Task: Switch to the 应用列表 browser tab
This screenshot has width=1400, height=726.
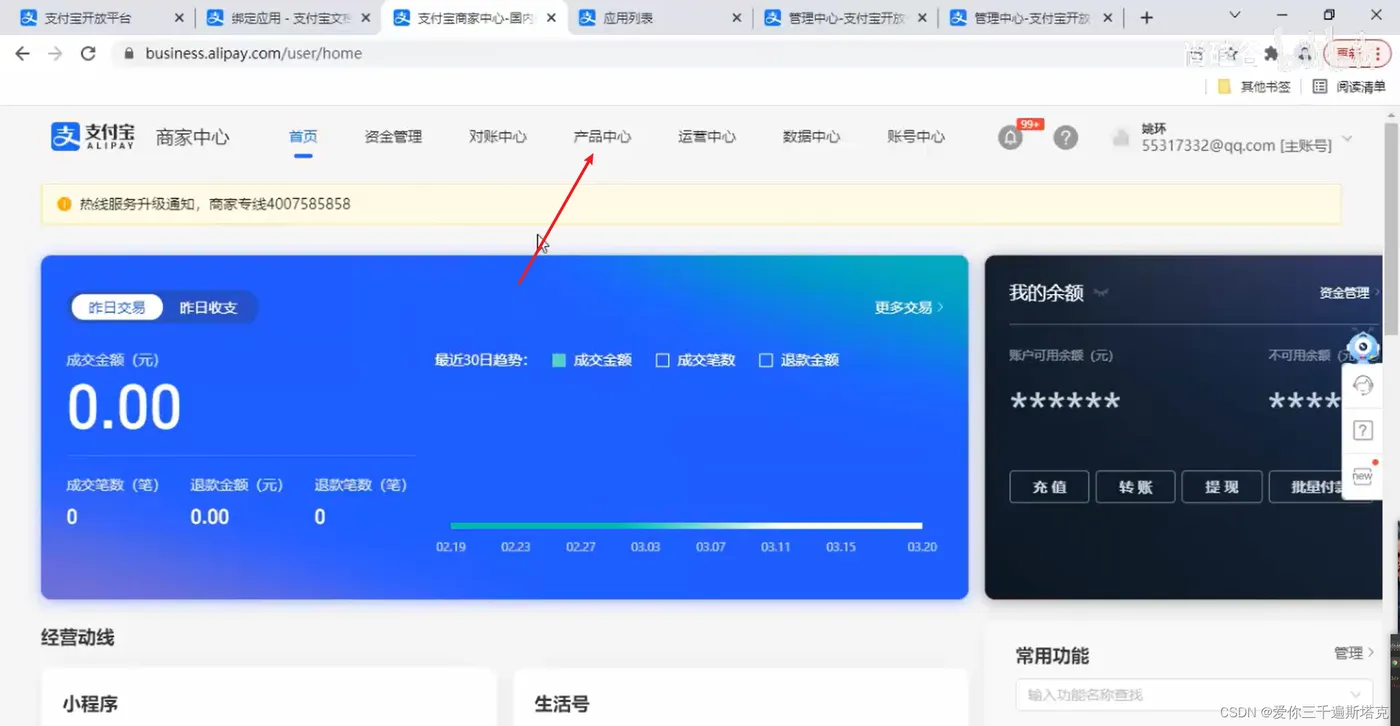Action: 659,18
